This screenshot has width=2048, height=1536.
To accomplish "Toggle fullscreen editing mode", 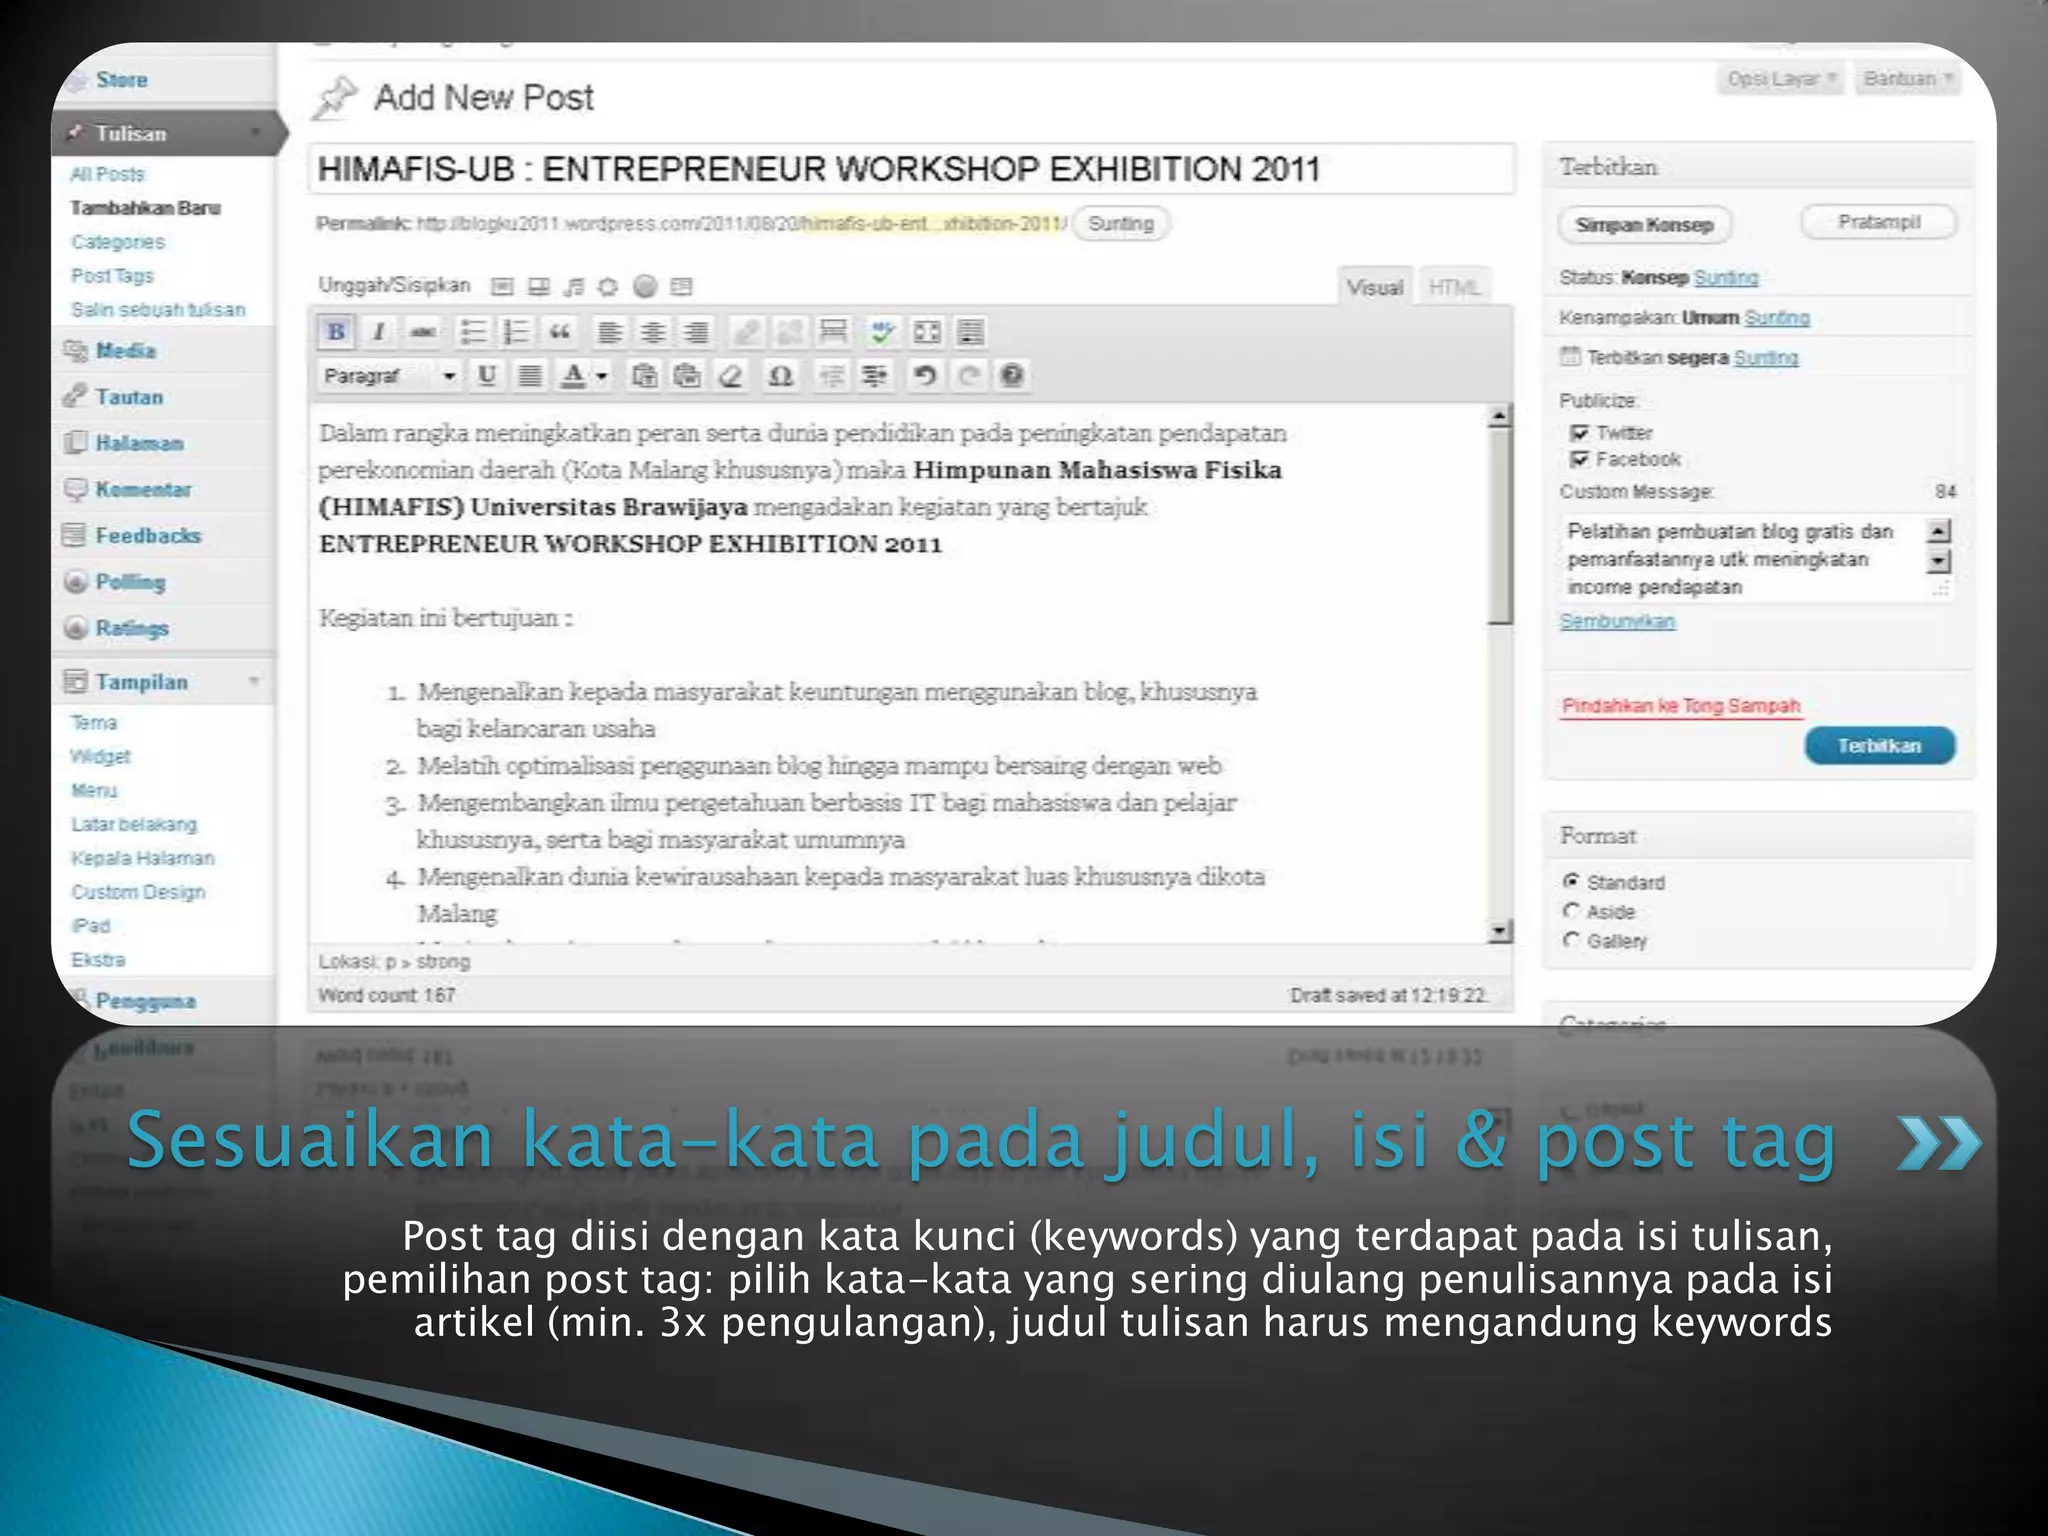I will 927,331.
